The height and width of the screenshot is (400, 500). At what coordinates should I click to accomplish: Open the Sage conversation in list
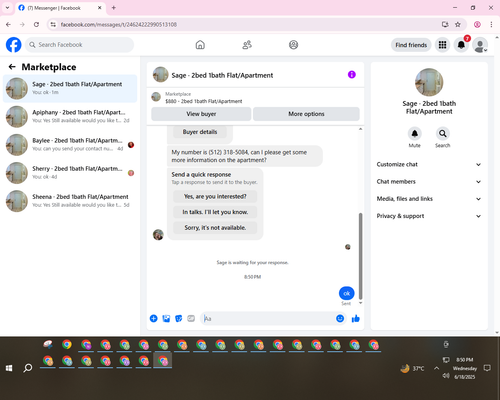70,88
